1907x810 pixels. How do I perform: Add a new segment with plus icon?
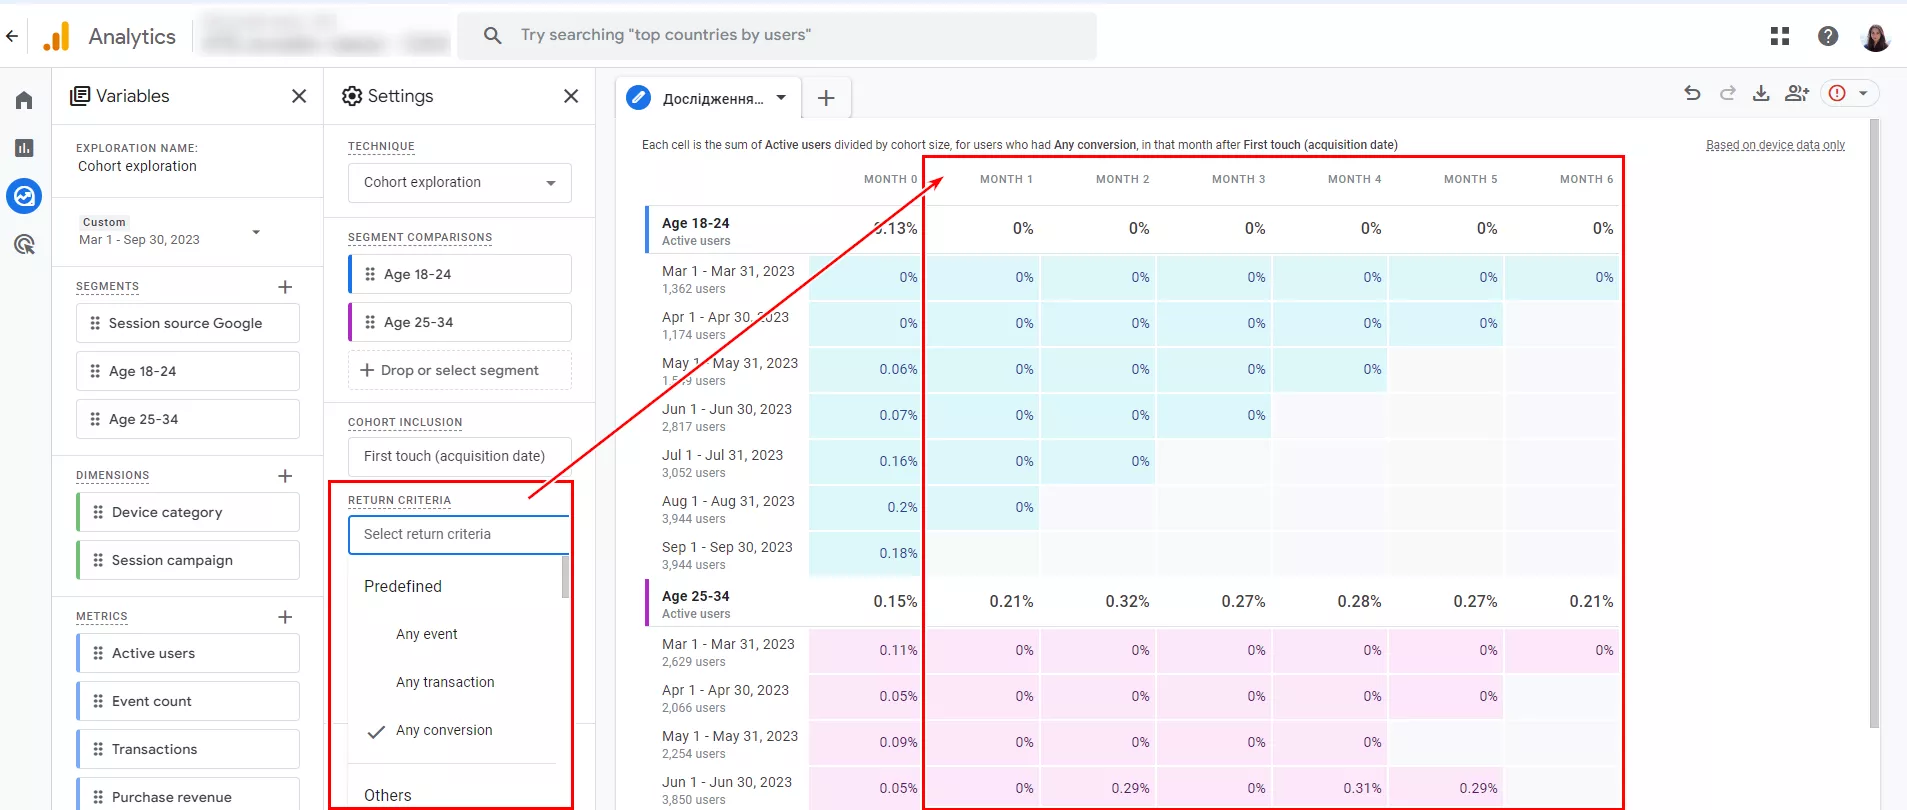(285, 287)
